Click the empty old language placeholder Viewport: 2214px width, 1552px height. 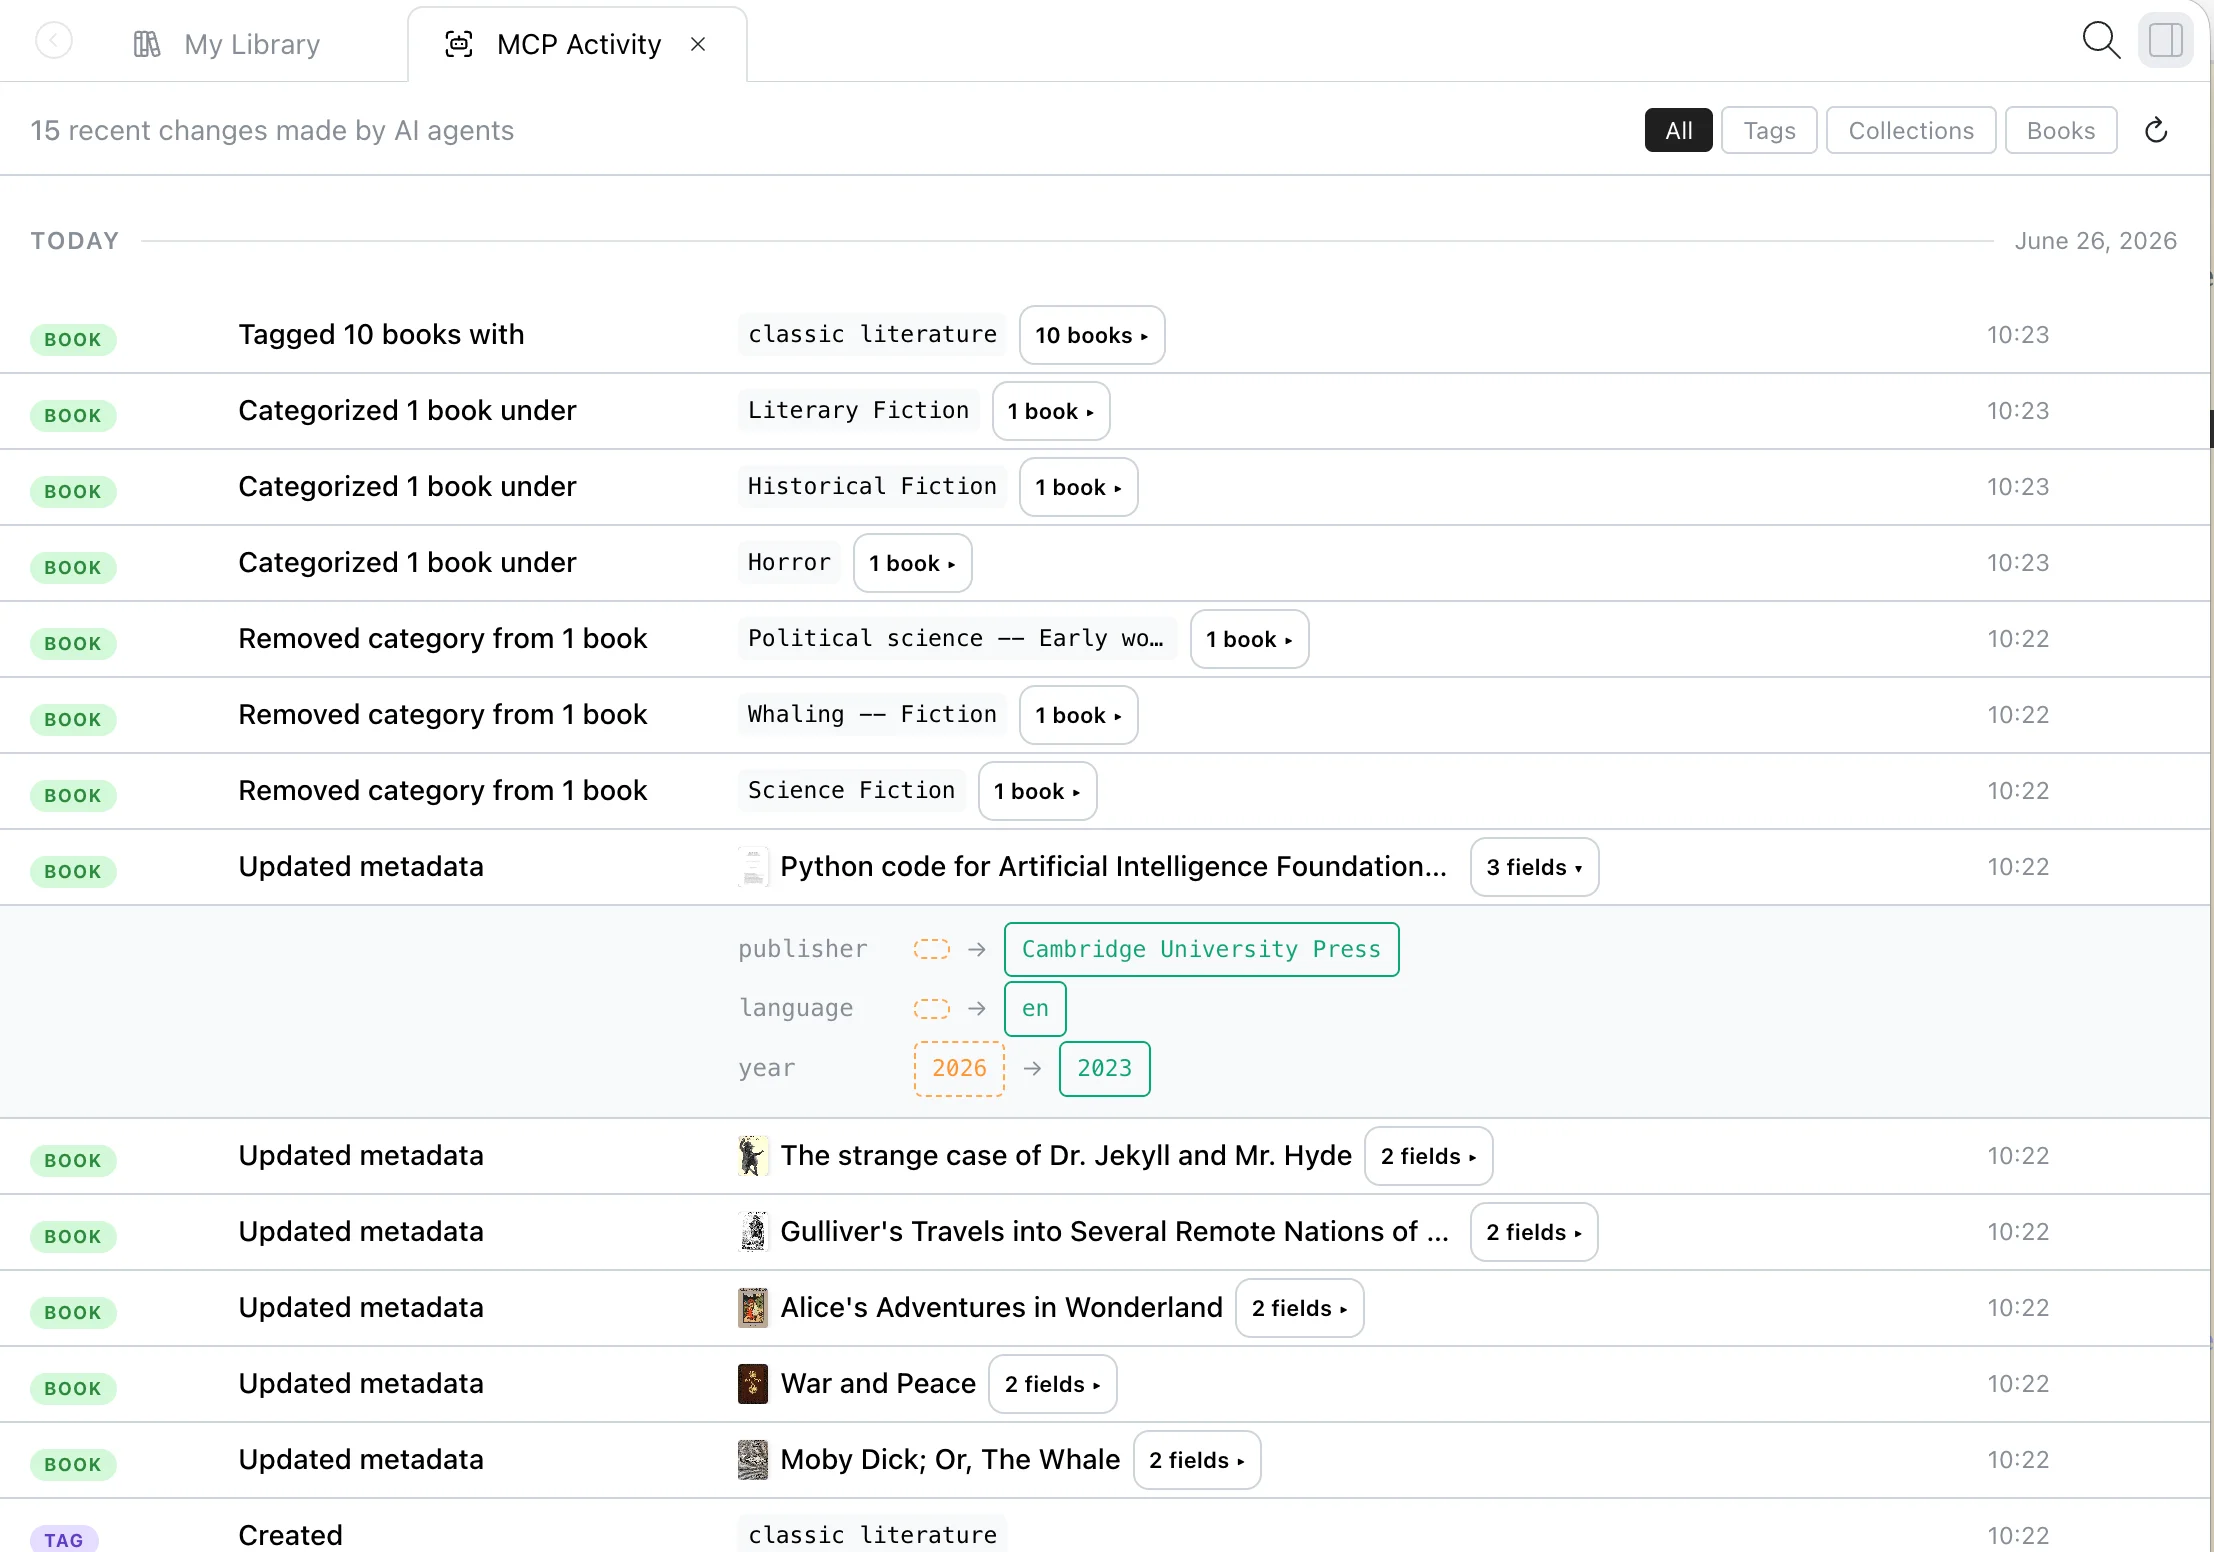931,1008
